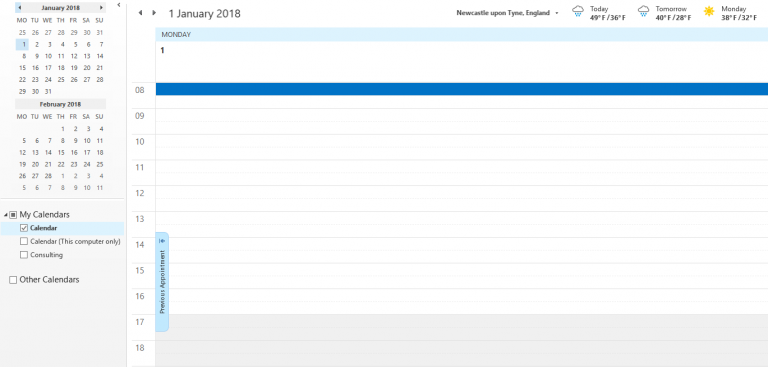768x367 pixels.
Task: Open the Newcastle upon Tyne location dropdown
Action: (557, 13)
